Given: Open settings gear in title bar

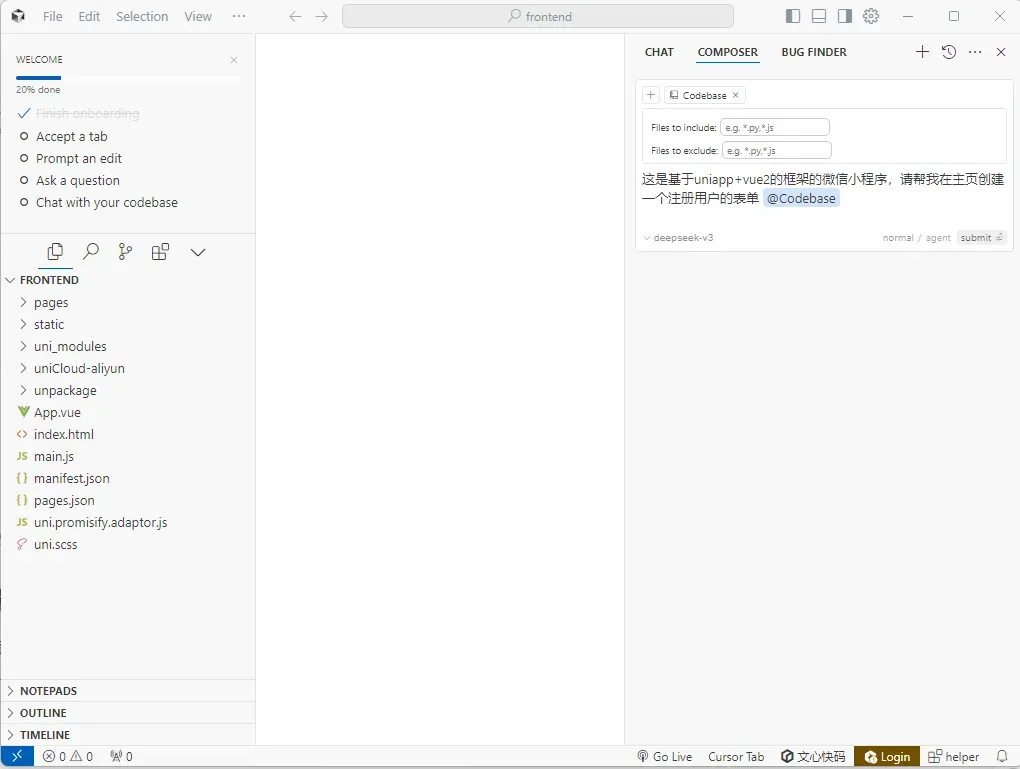Looking at the screenshot, I should coord(871,16).
